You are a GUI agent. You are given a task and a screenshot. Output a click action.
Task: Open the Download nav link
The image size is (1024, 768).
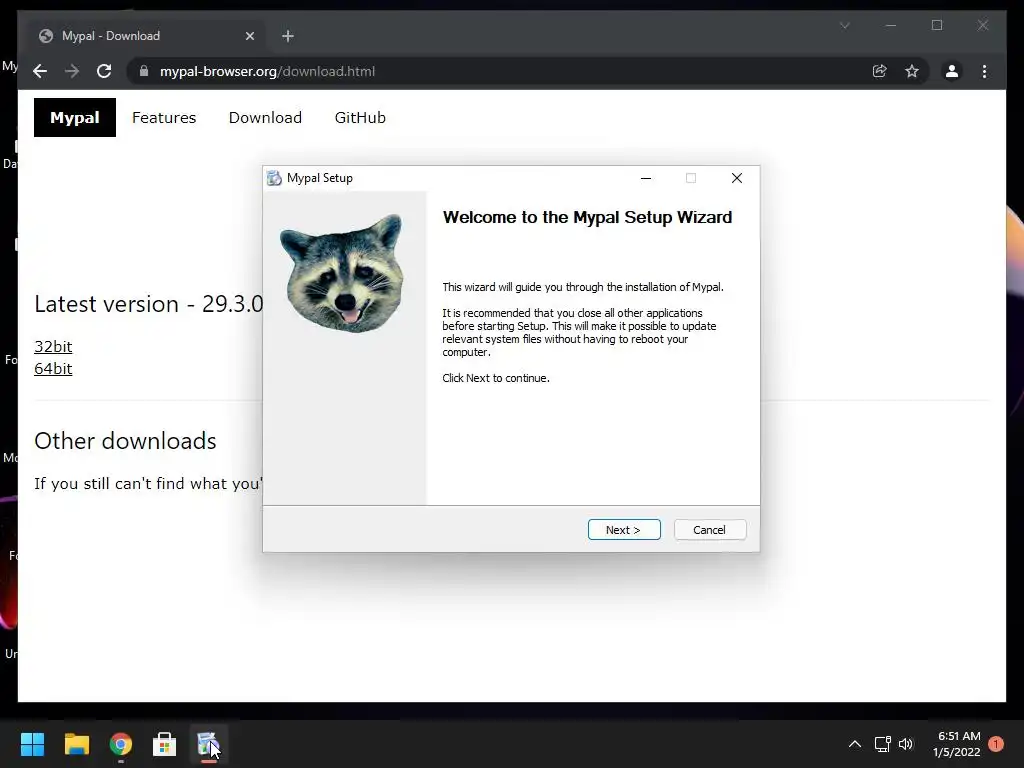tap(265, 118)
